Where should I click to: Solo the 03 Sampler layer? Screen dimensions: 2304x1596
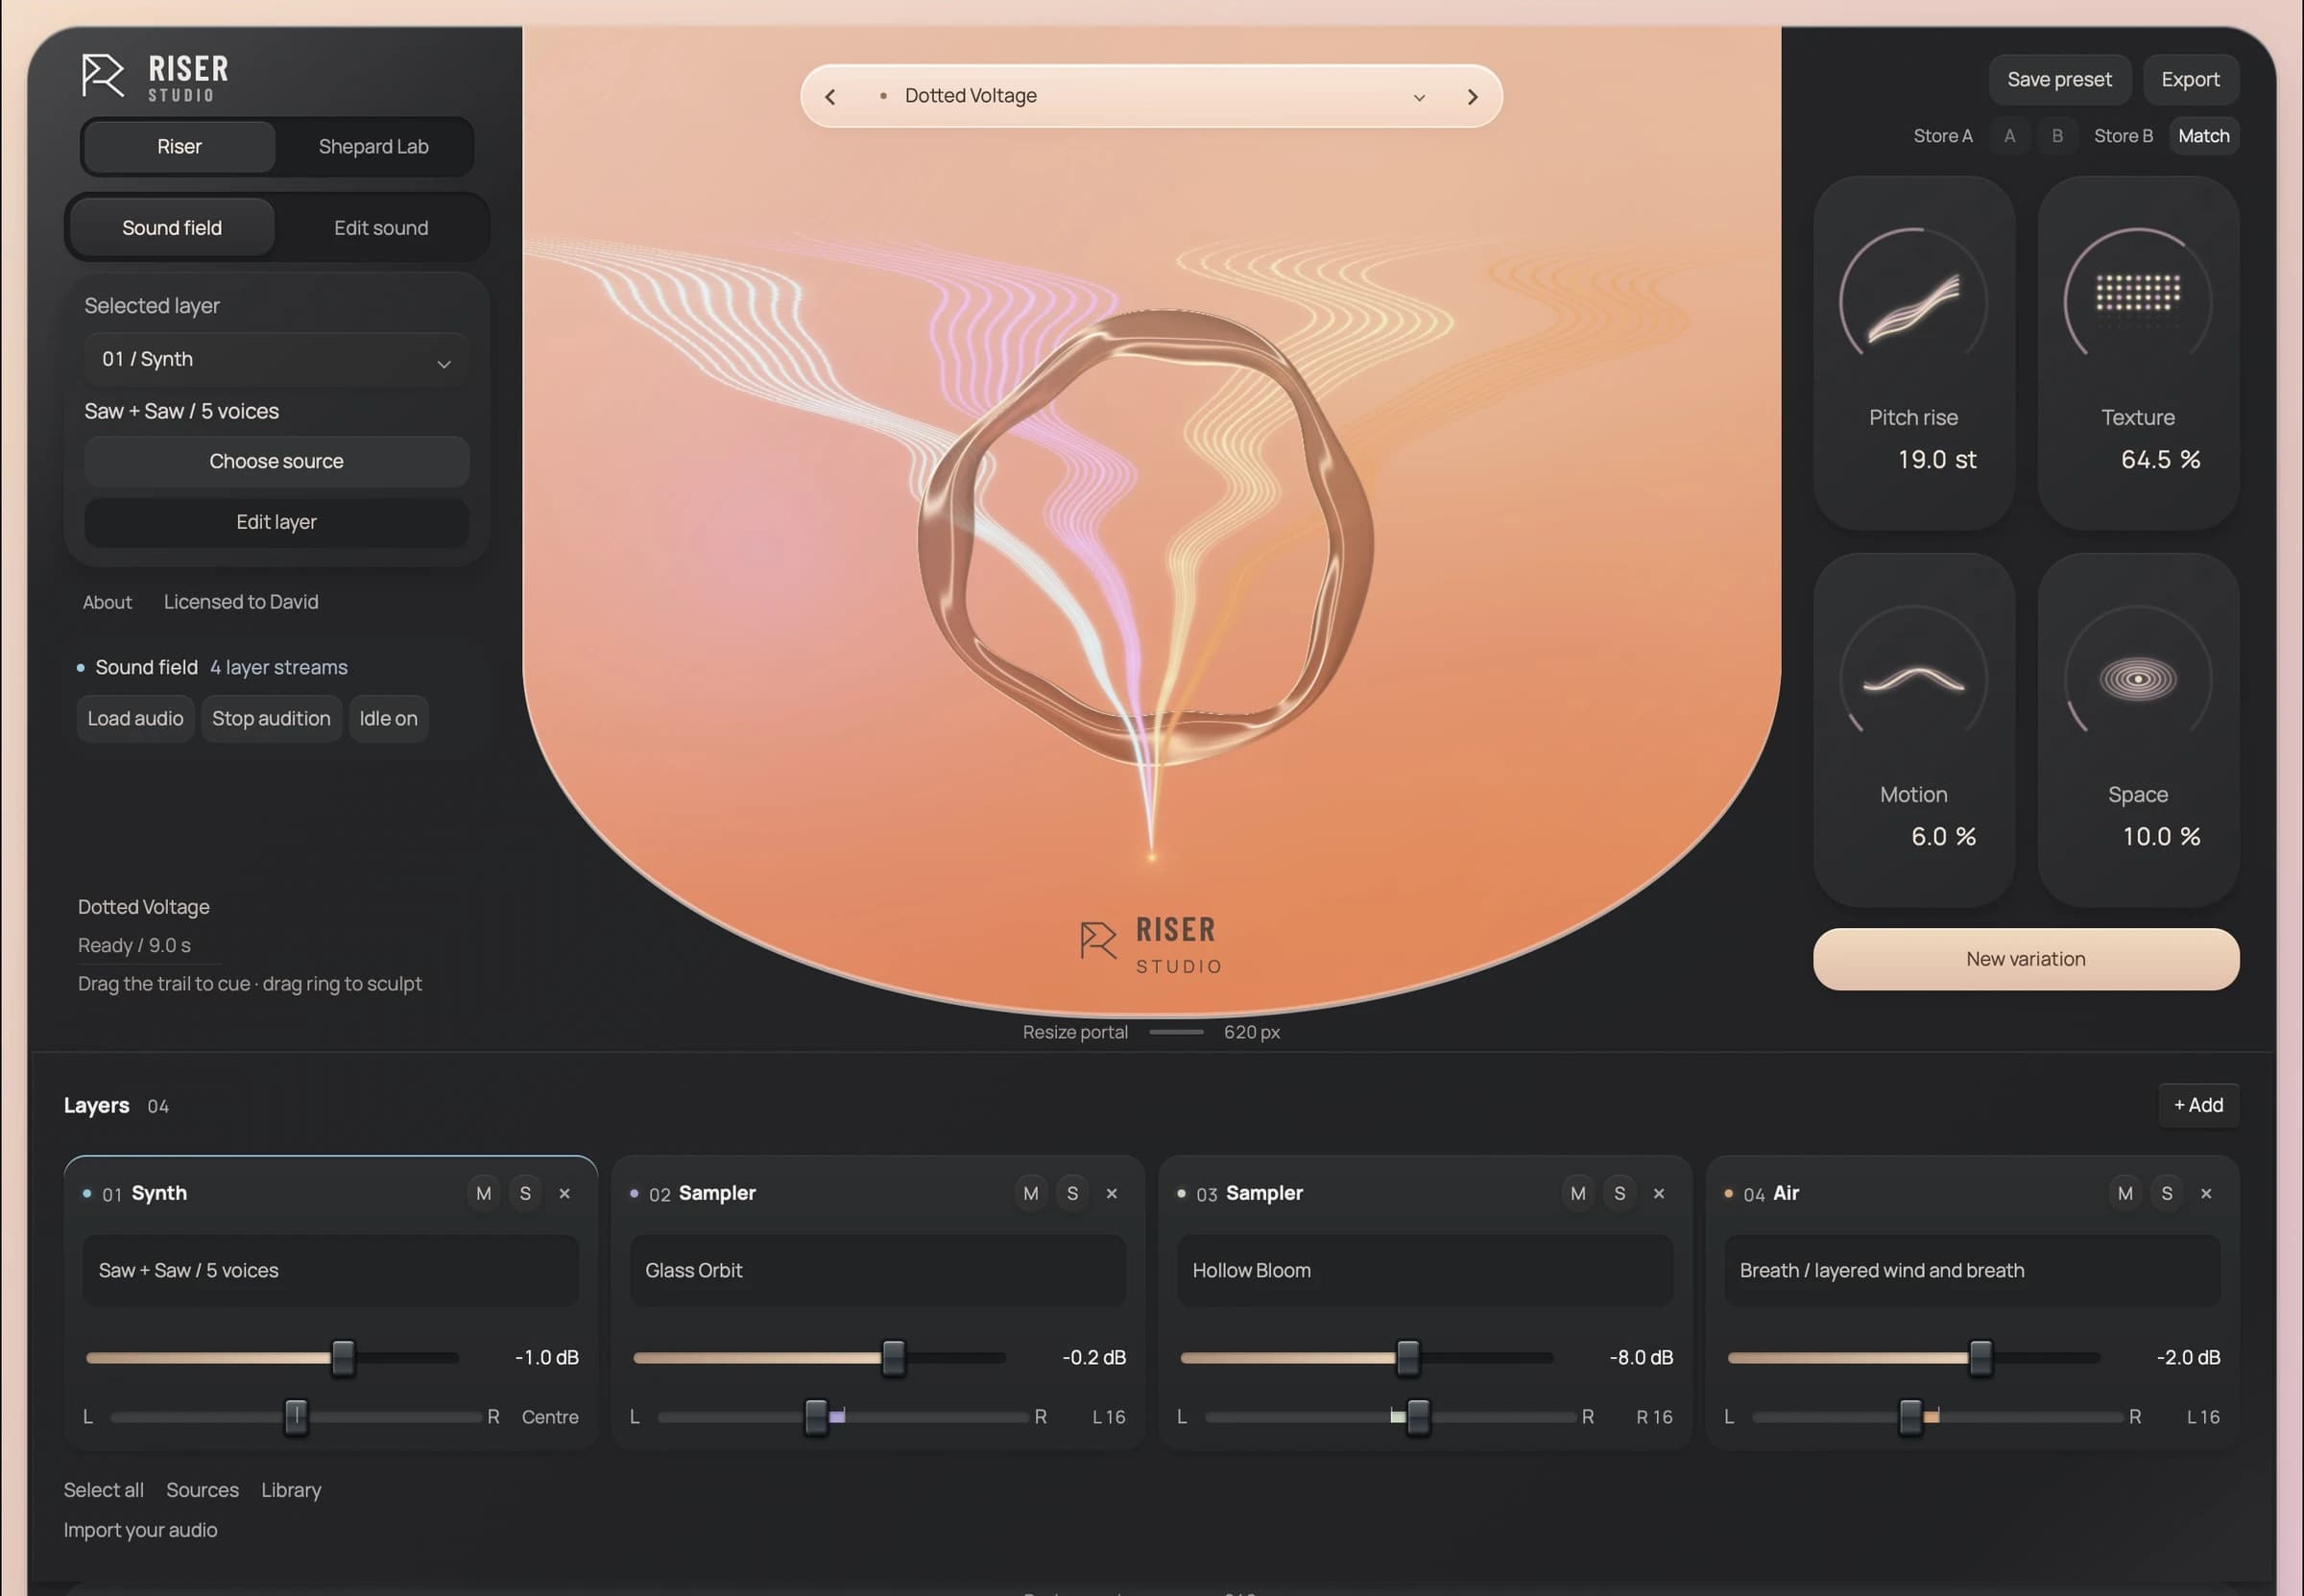(1620, 1193)
